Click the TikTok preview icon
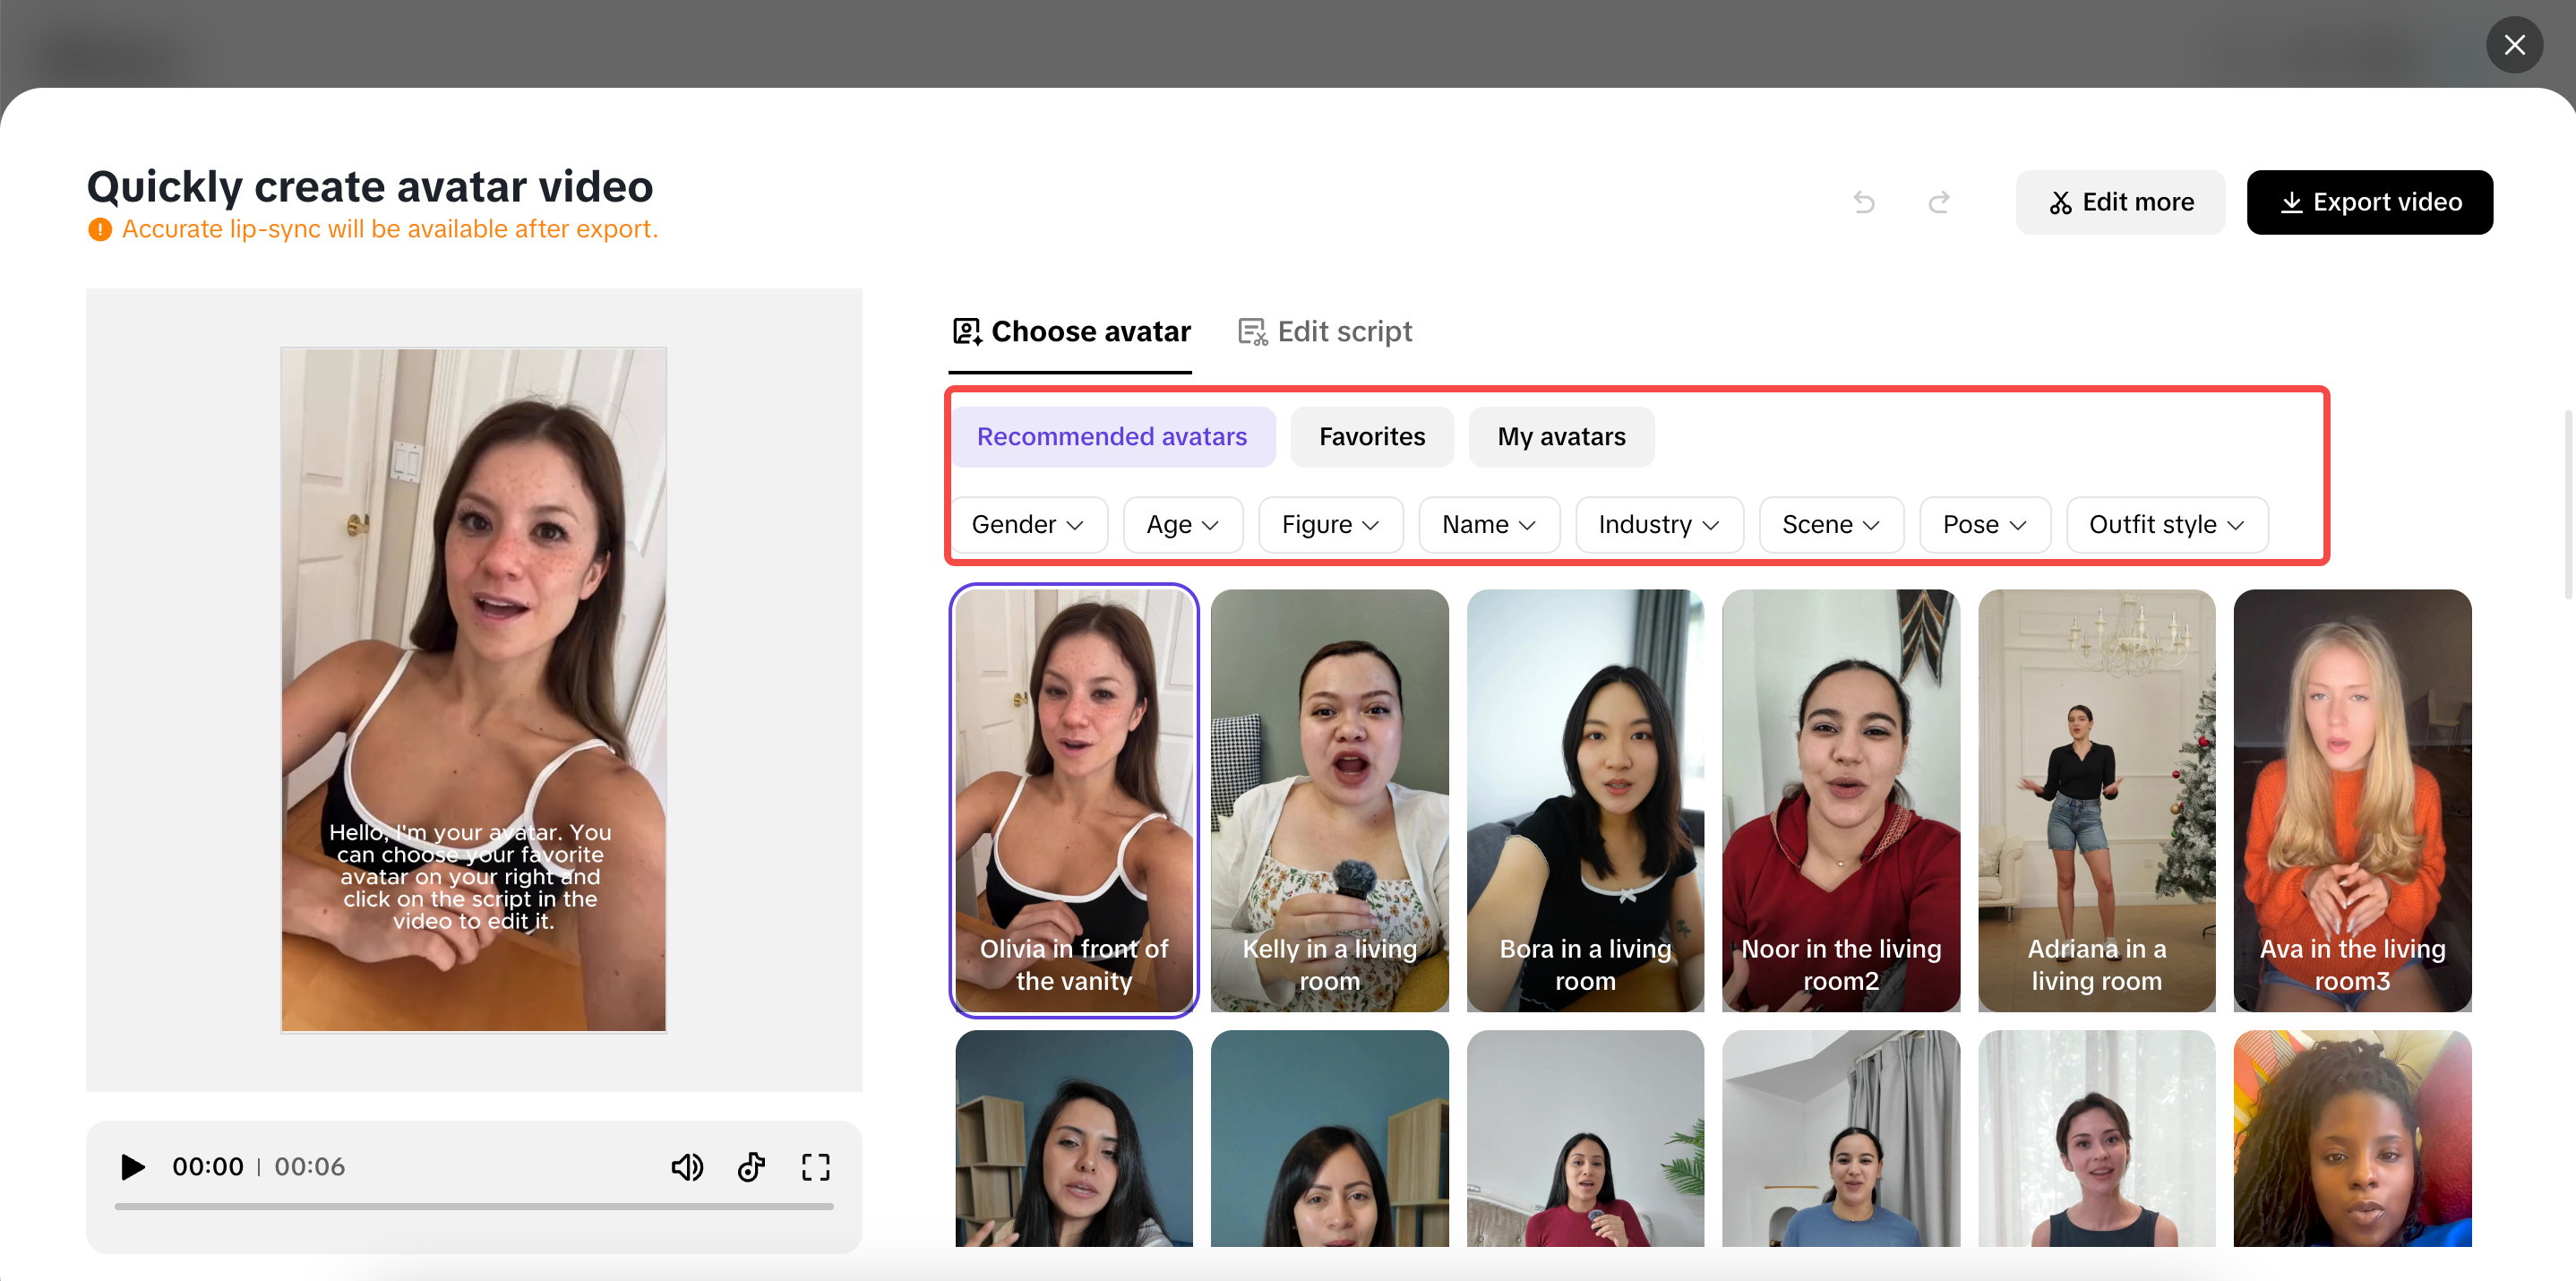Viewport: 2576px width, 1281px height. point(751,1166)
